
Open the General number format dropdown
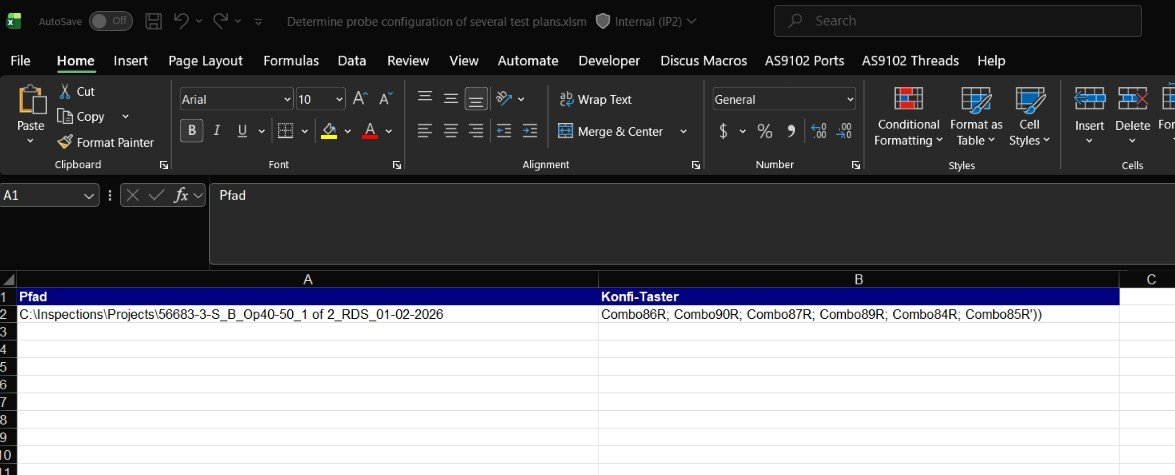[850, 99]
